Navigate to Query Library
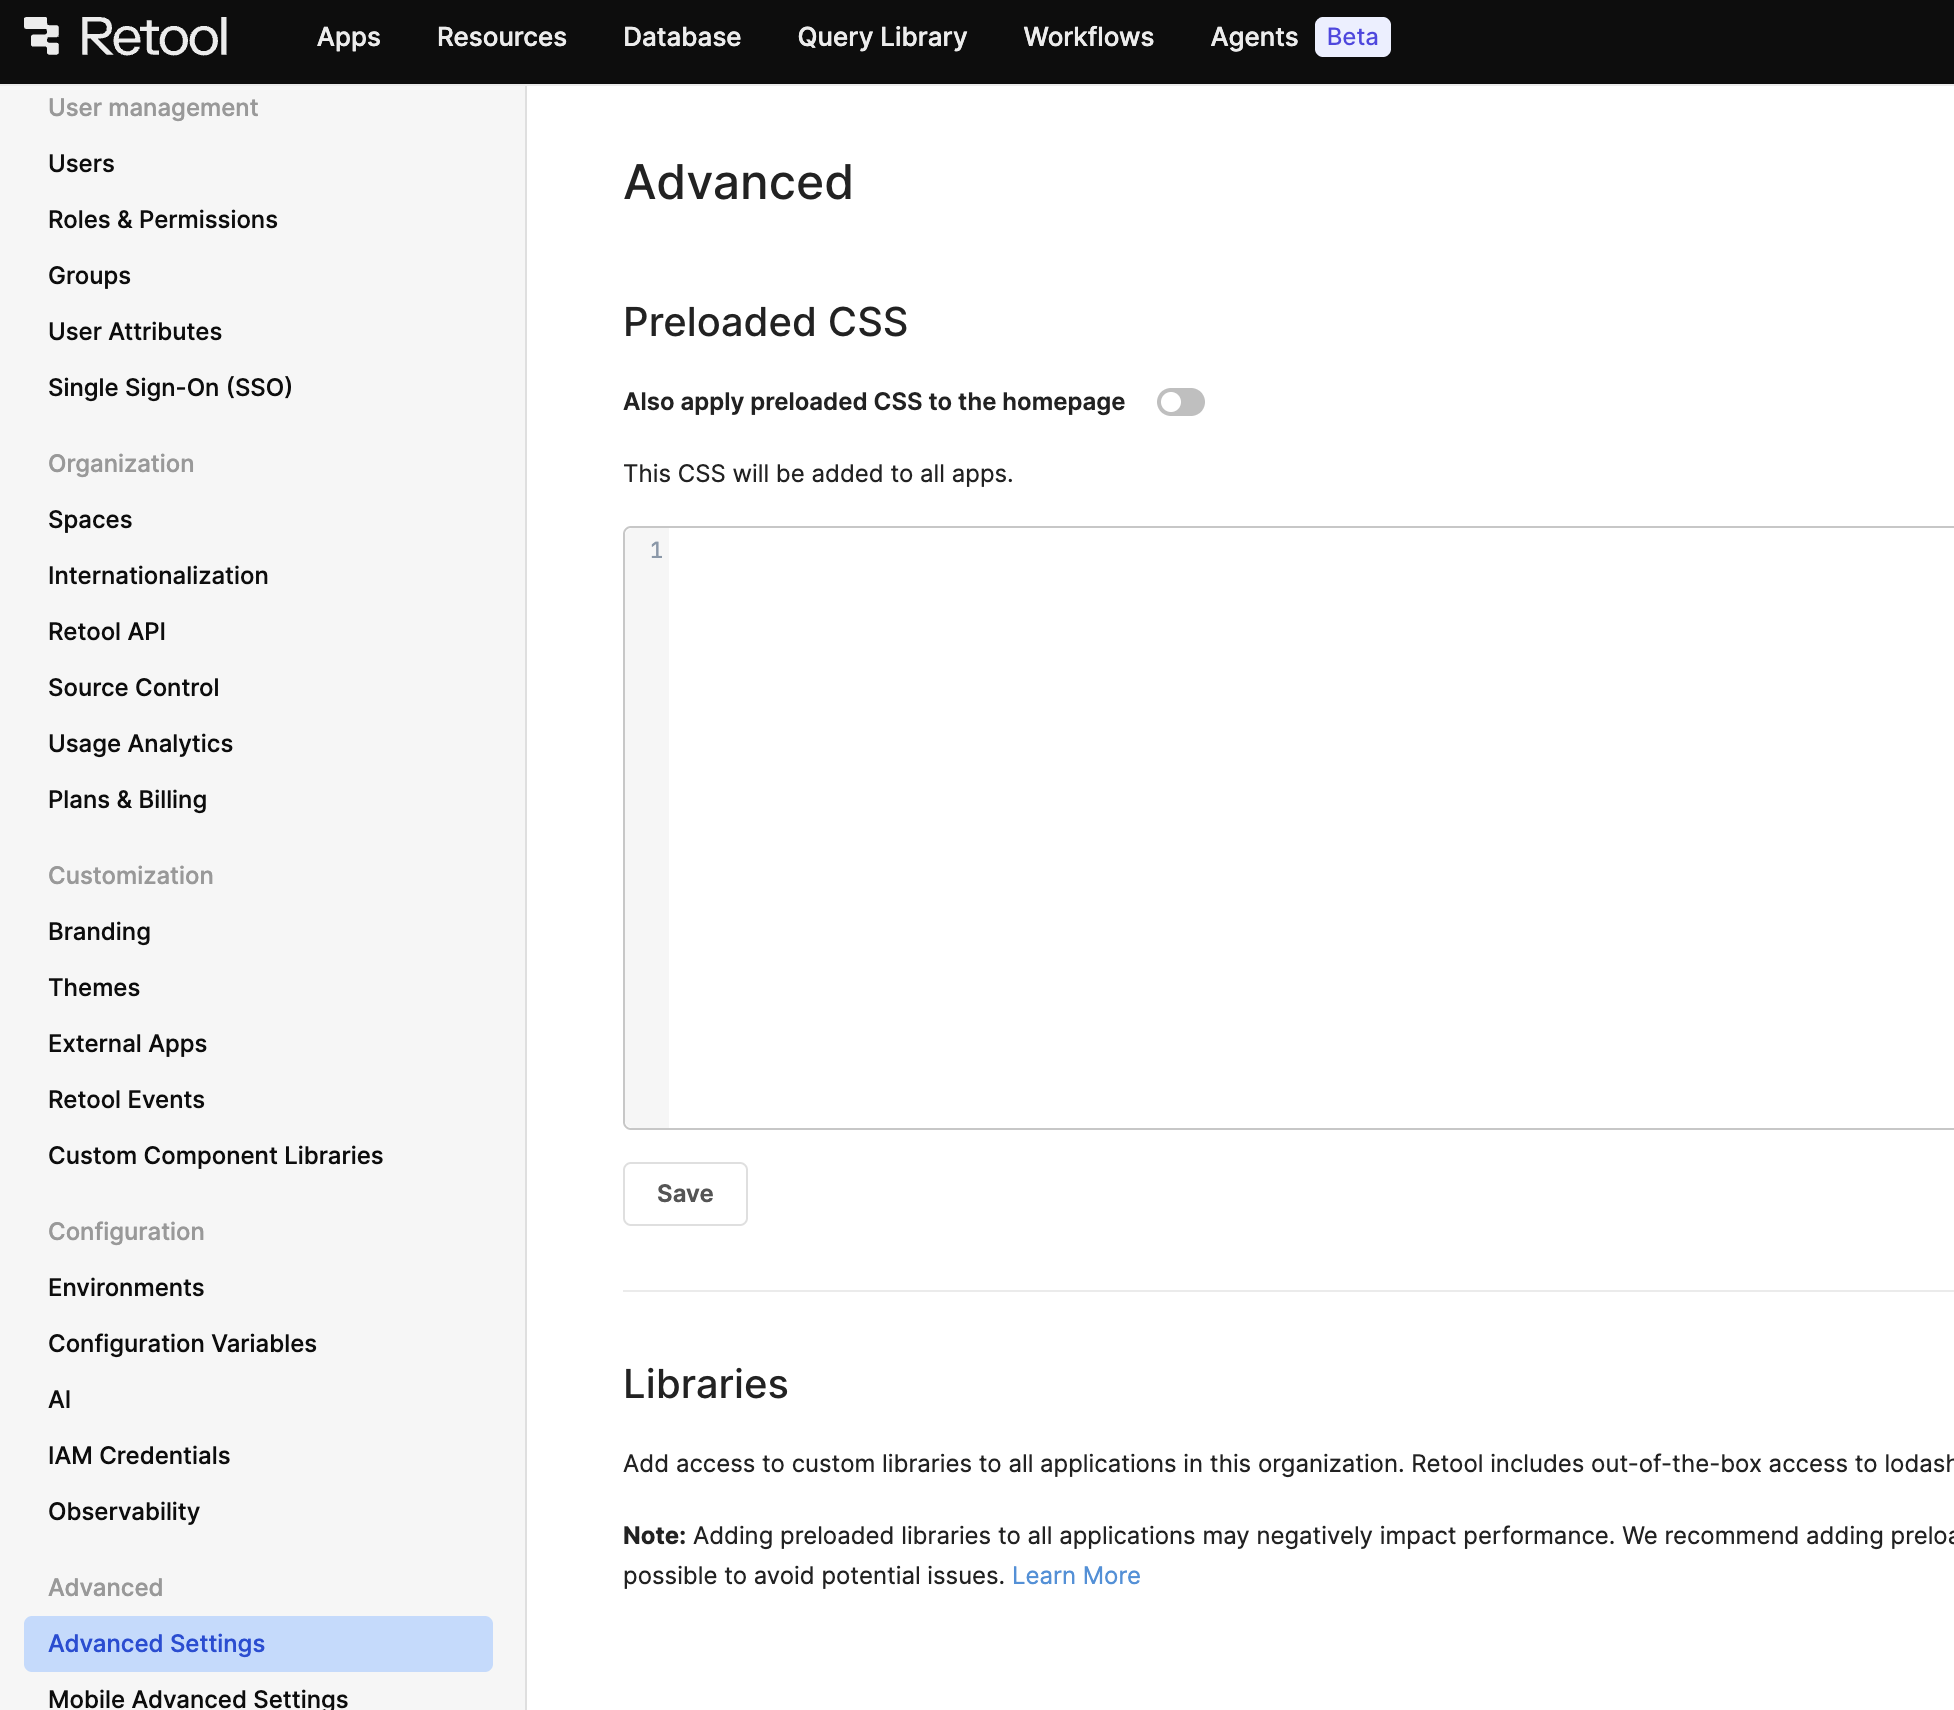 881,37
